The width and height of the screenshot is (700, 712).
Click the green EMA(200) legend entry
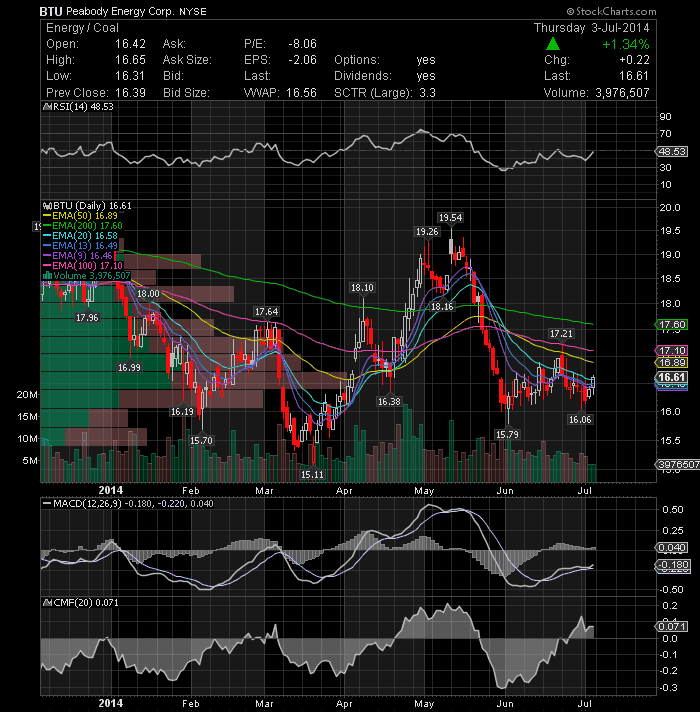(83, 226)
